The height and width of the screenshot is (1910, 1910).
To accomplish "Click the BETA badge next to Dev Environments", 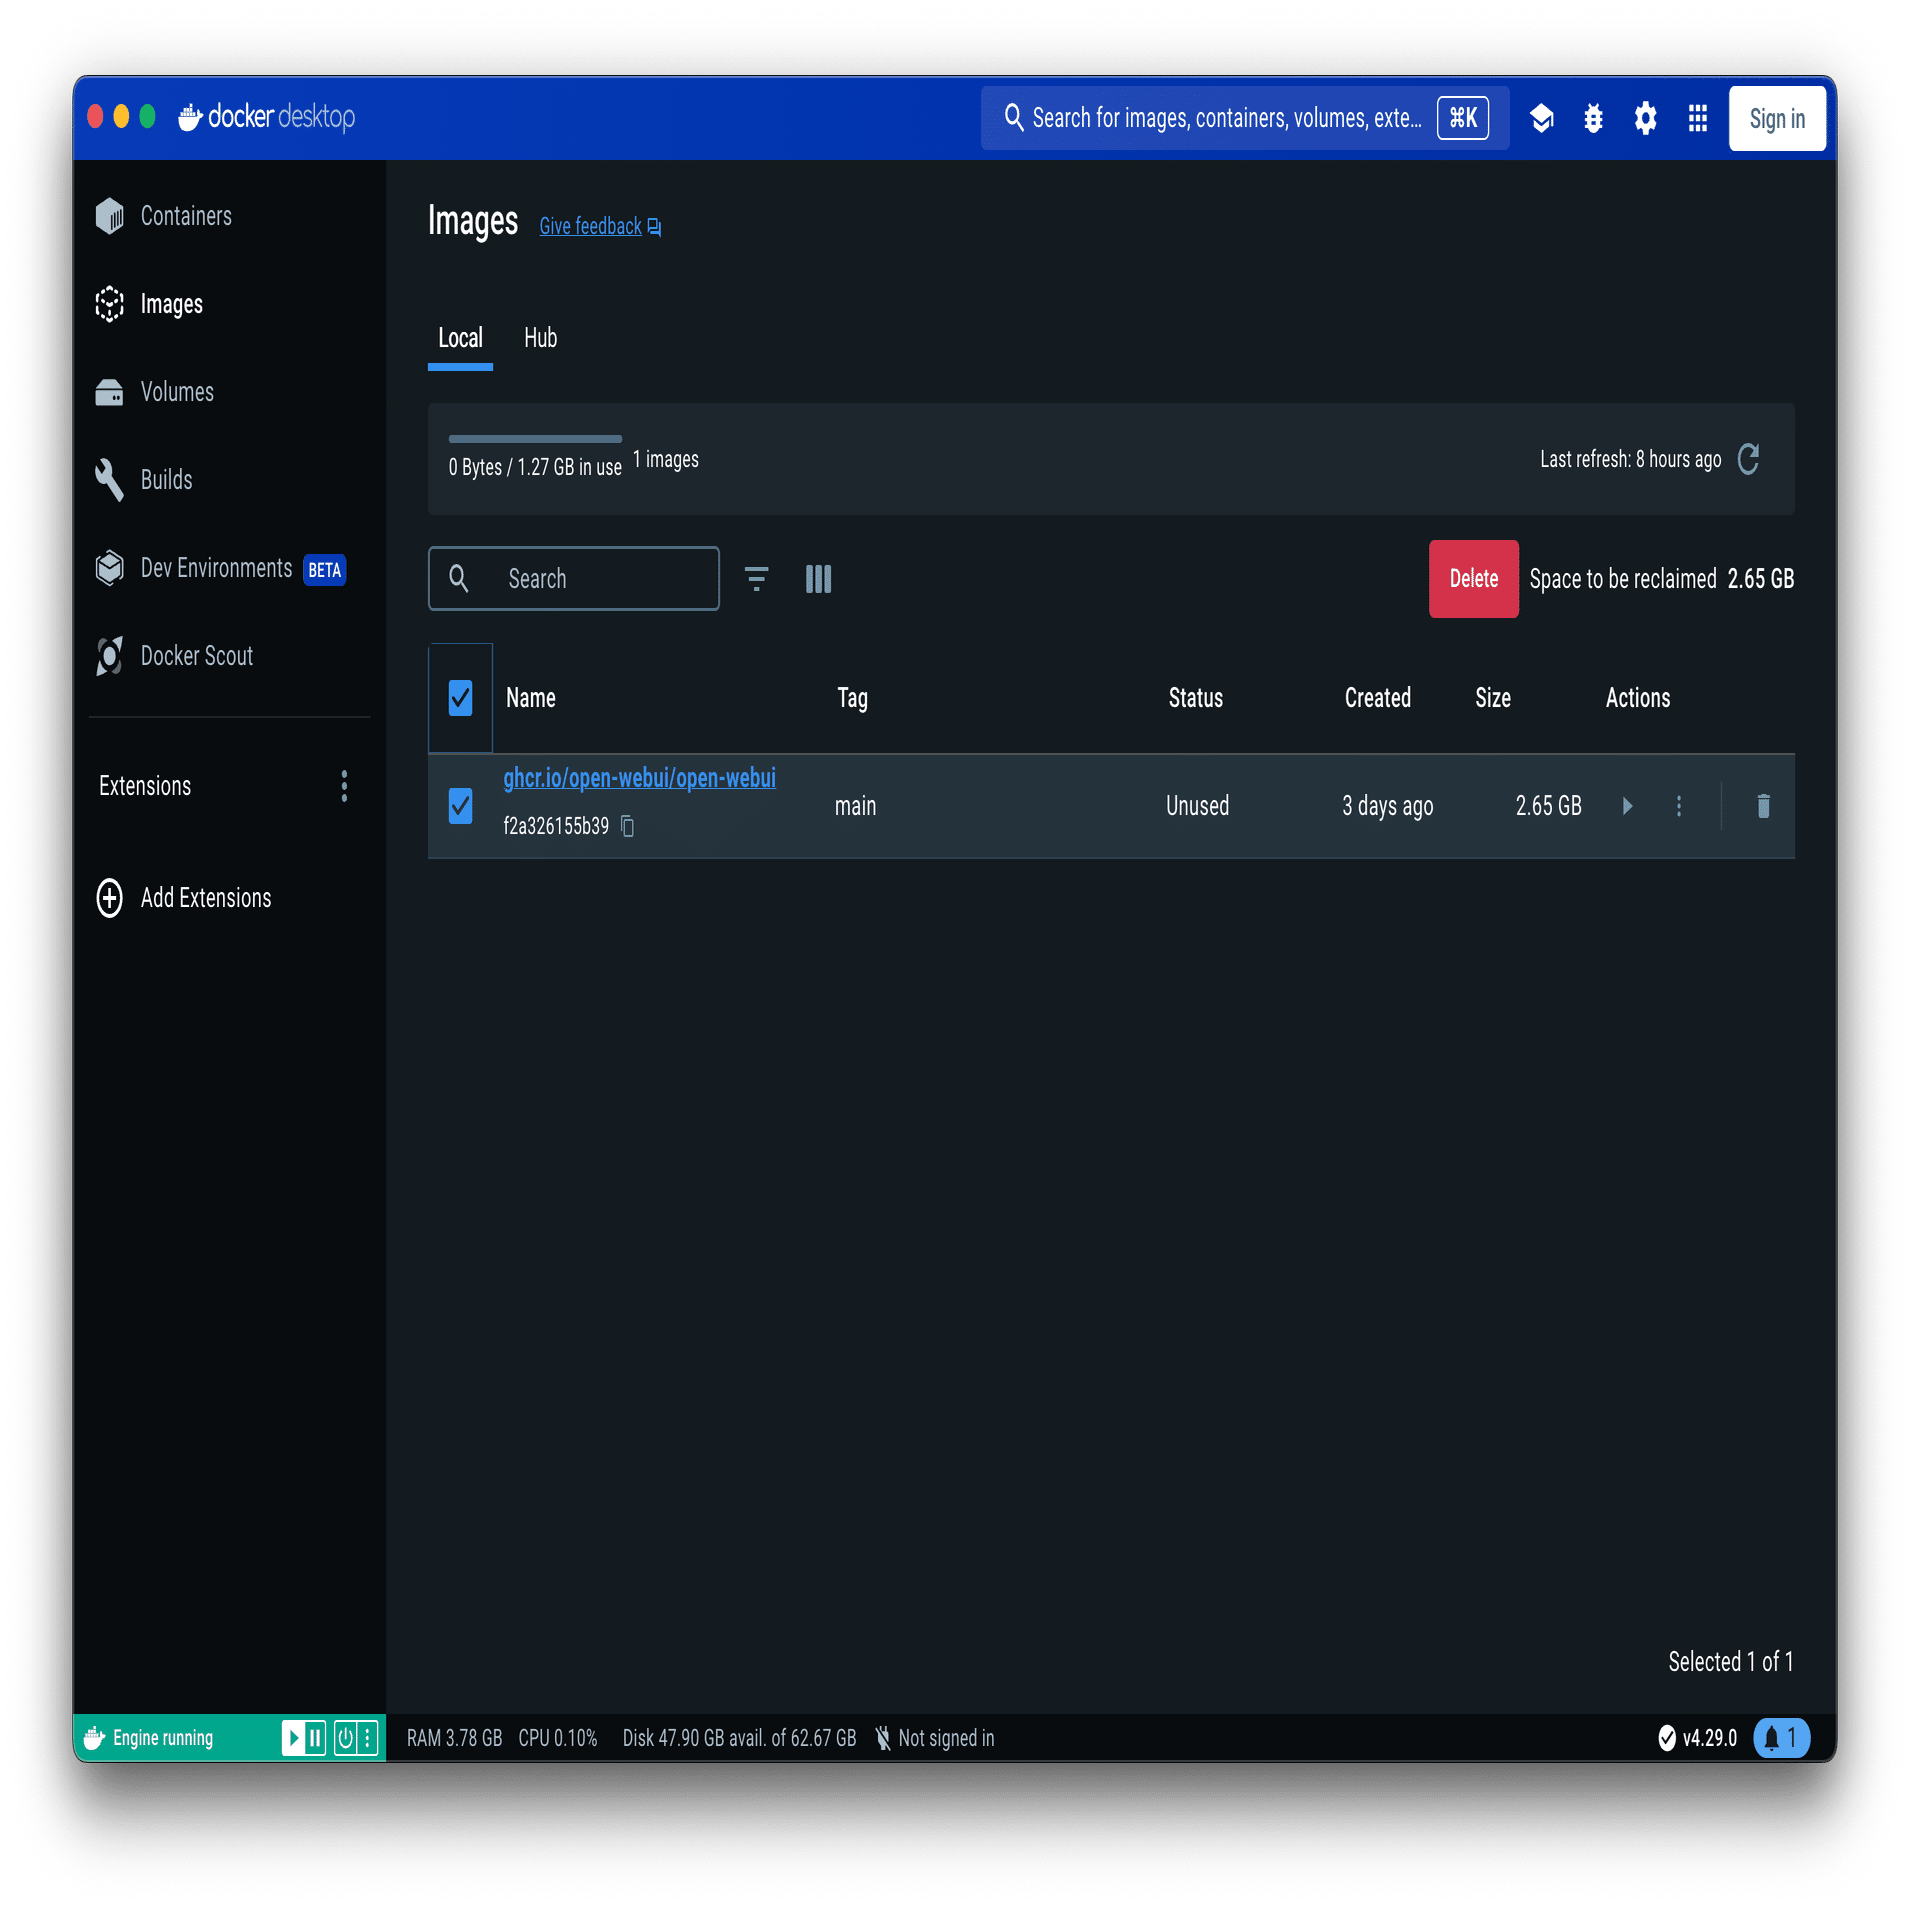I will click(x=324, y=570).
